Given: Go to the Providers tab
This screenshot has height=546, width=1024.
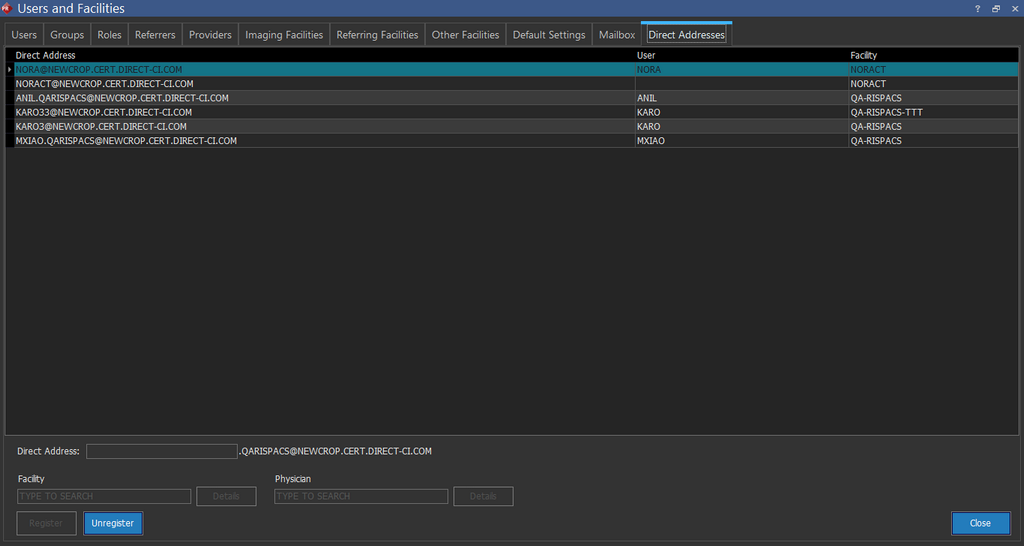Looking at the screenshot, I should 210,35.
